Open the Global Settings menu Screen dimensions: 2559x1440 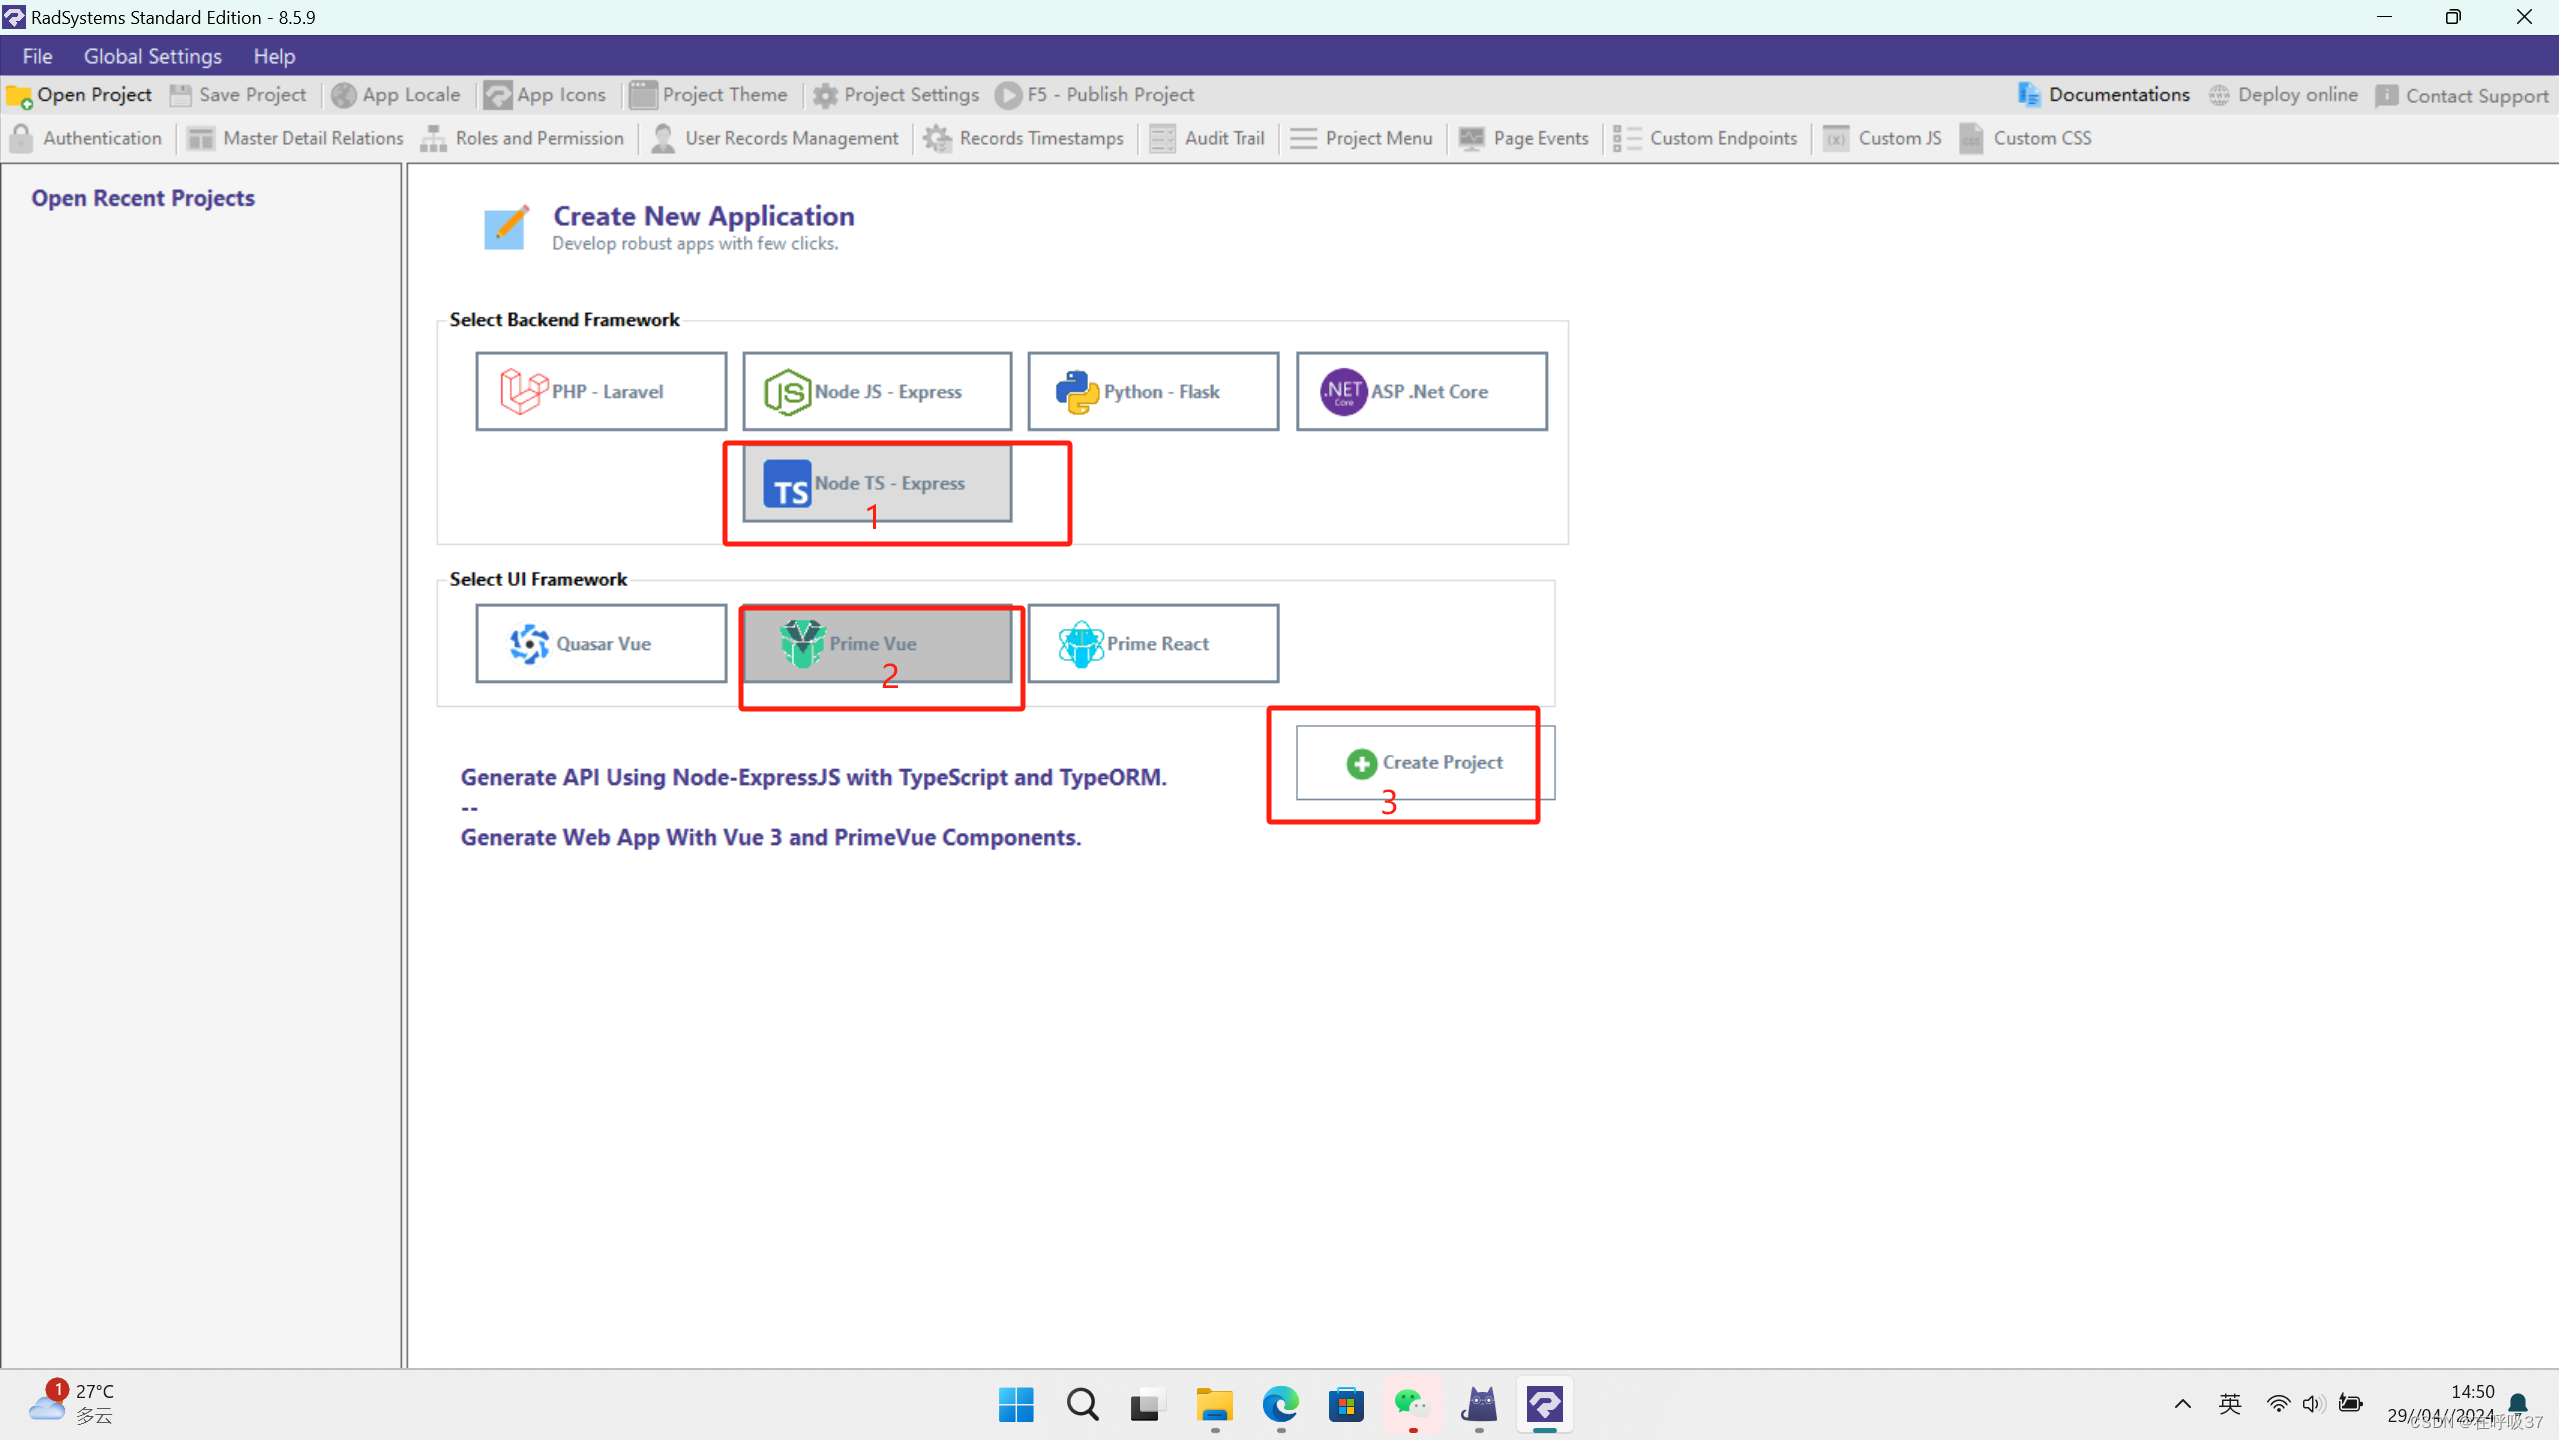[152, 56]
